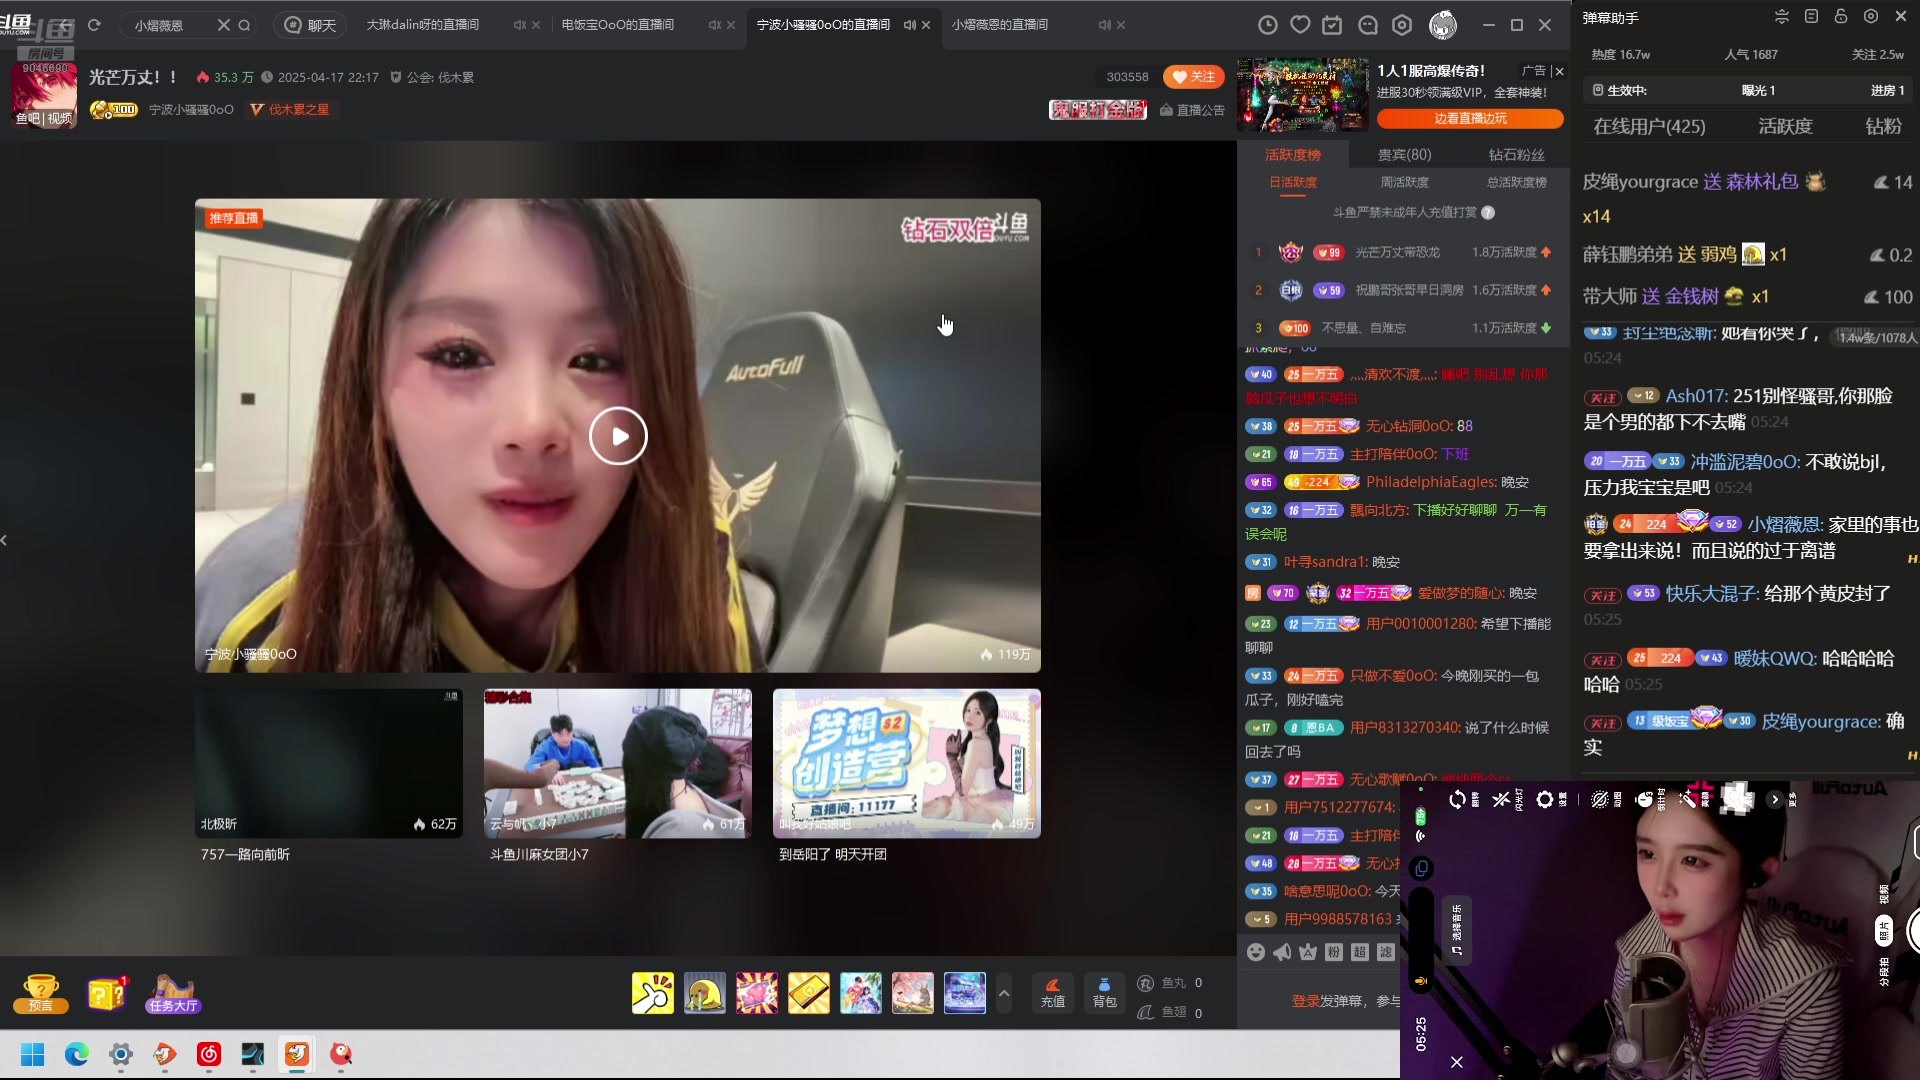Viewport: 1920px width, 1080px height.
Task: Click the crown noble icon in chat
Action: [1308, 952]
